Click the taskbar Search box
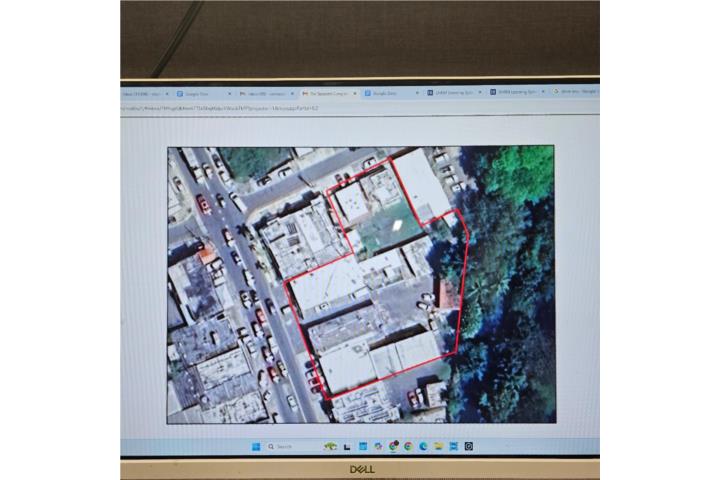 [x=291, y=446]
